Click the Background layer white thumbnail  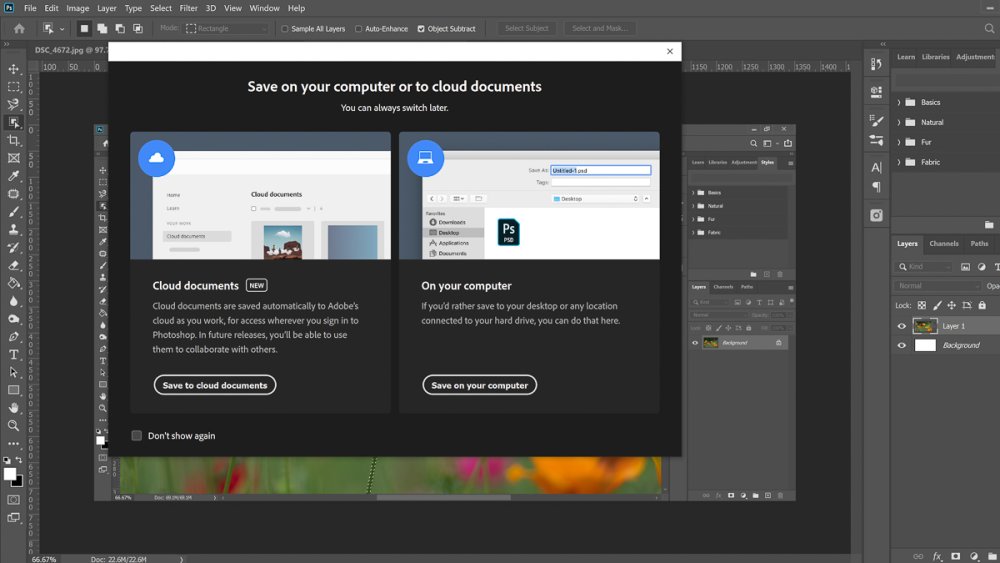tap(925, 346)
